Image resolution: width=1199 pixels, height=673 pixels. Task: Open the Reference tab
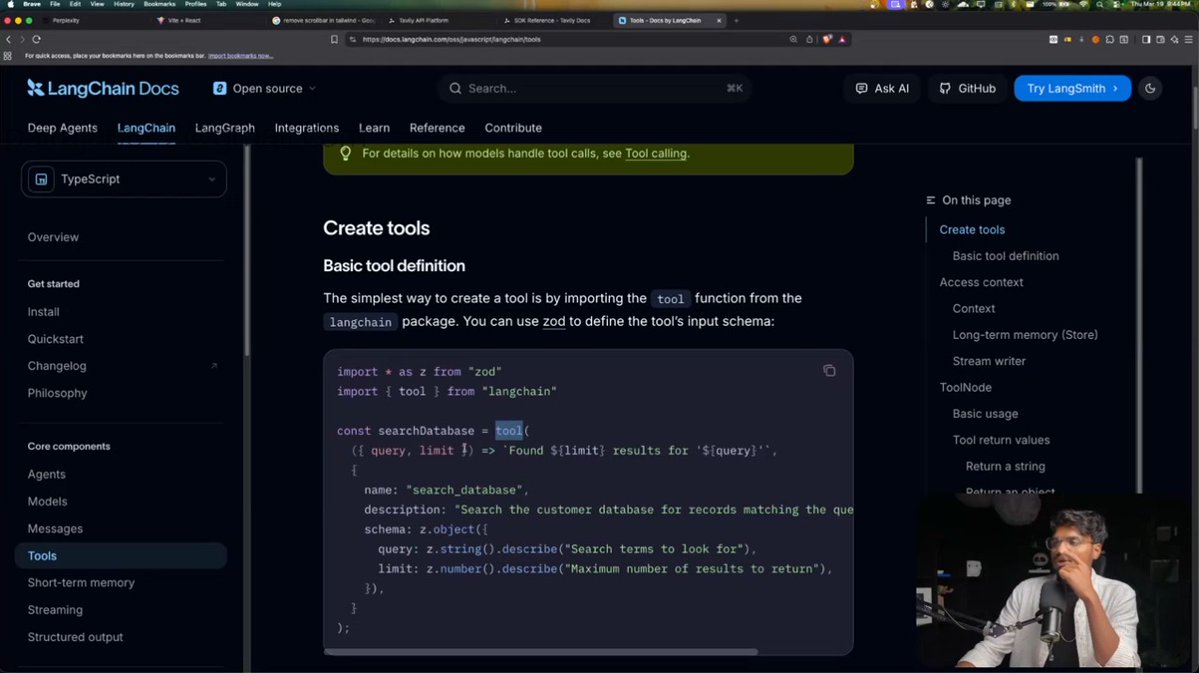tap(437, 128)
